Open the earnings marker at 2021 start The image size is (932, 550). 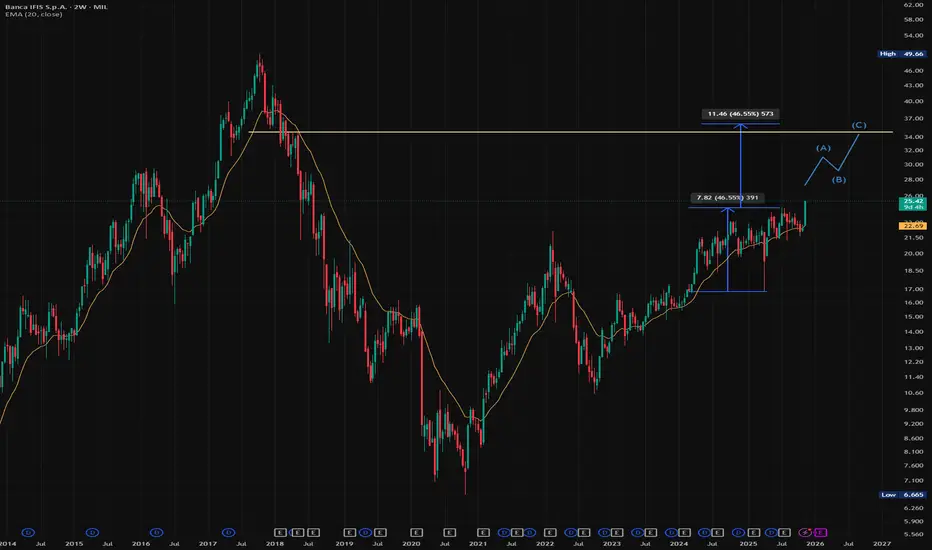pyautogui.click(x=483, y=532)
